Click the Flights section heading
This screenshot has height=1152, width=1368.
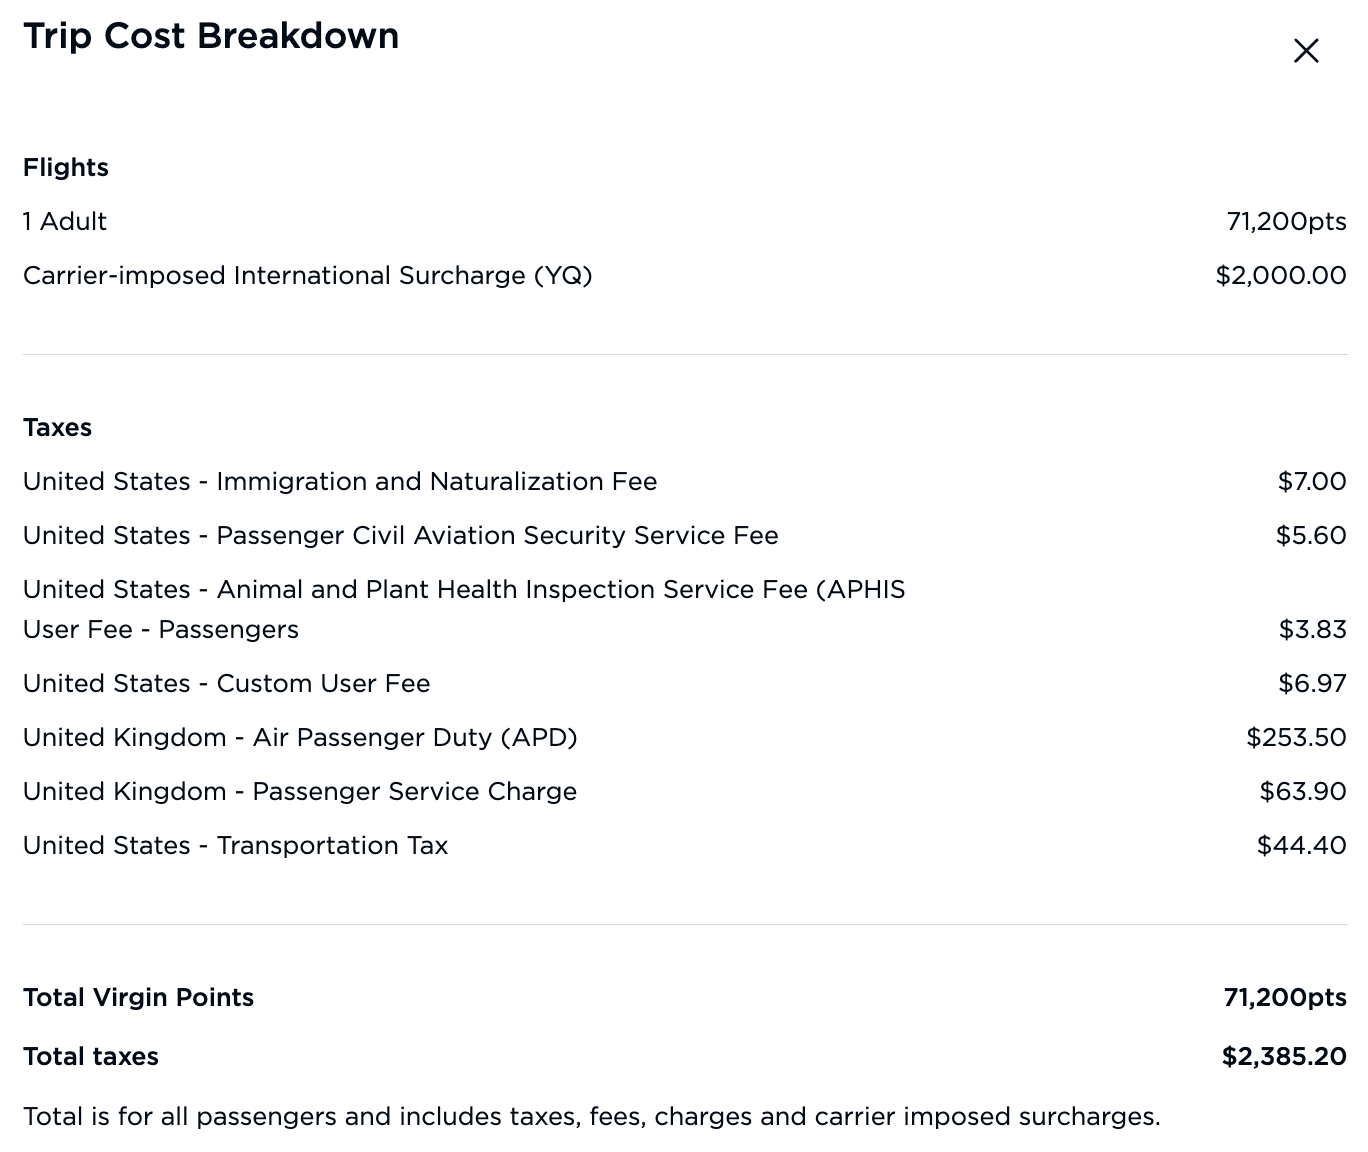coord(66,167)
